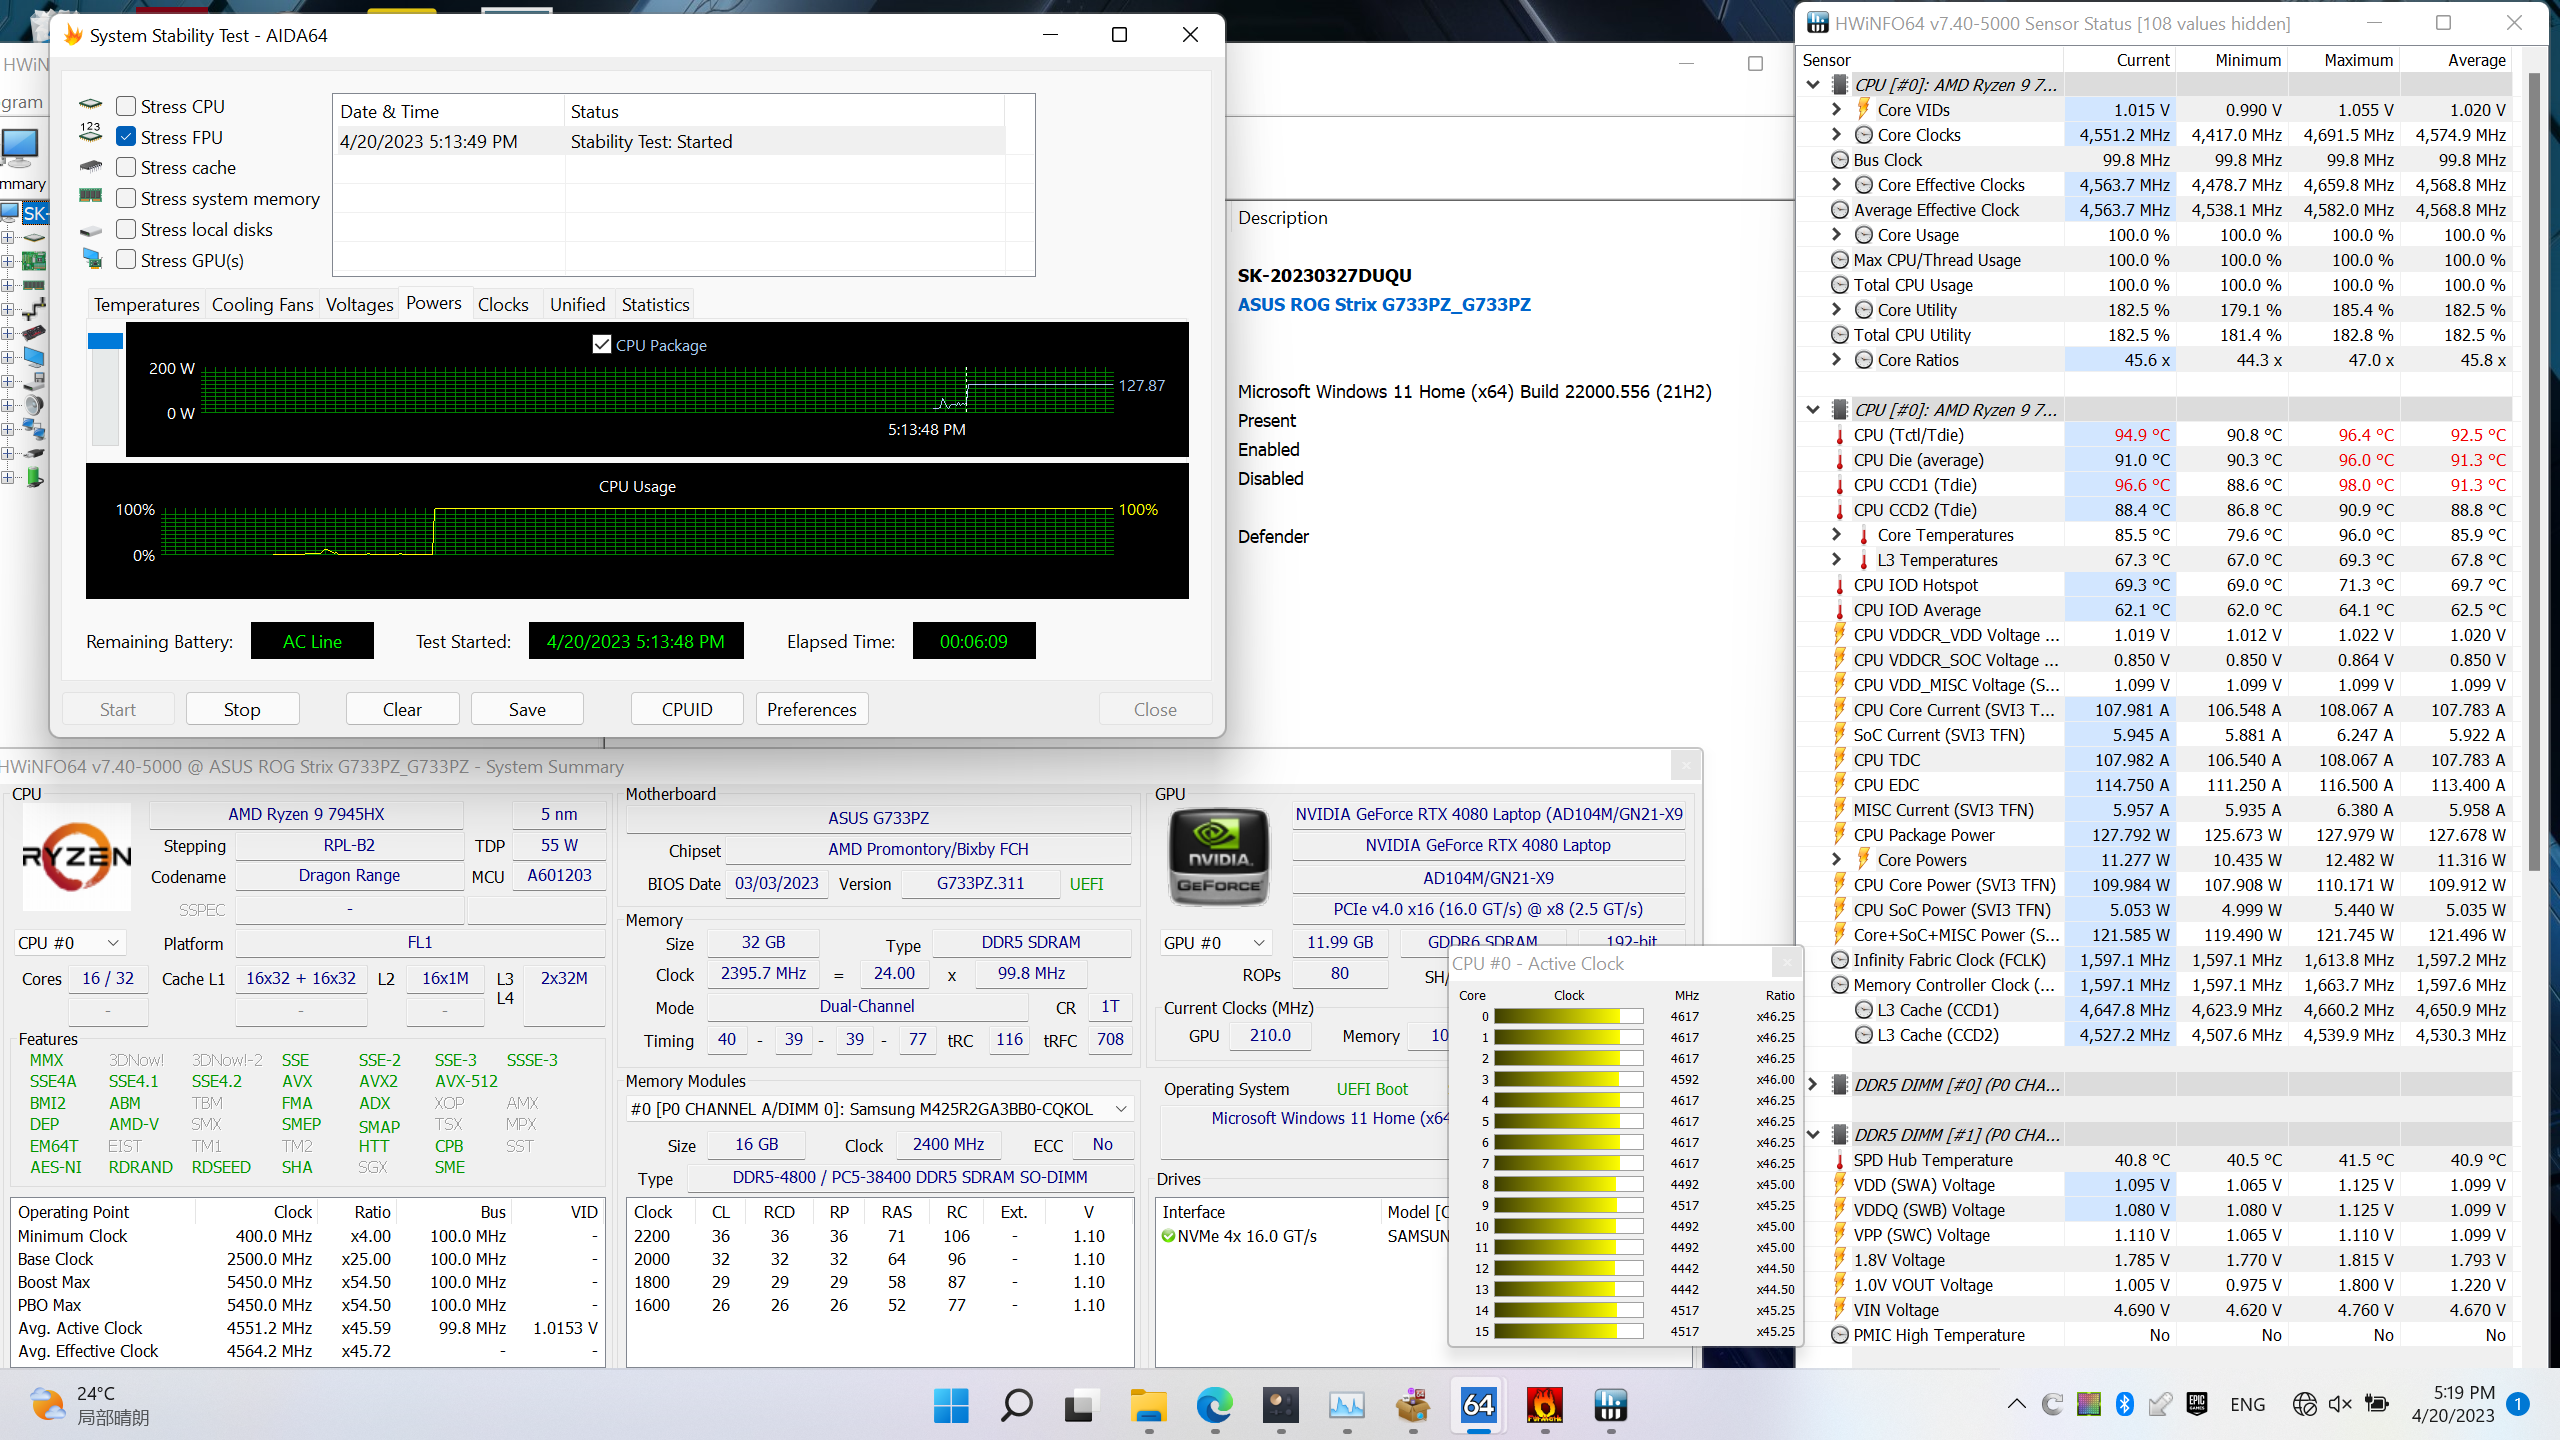
Task: Open Microsoft Edge from taskbar
Action: [x=1214, y=1405]
